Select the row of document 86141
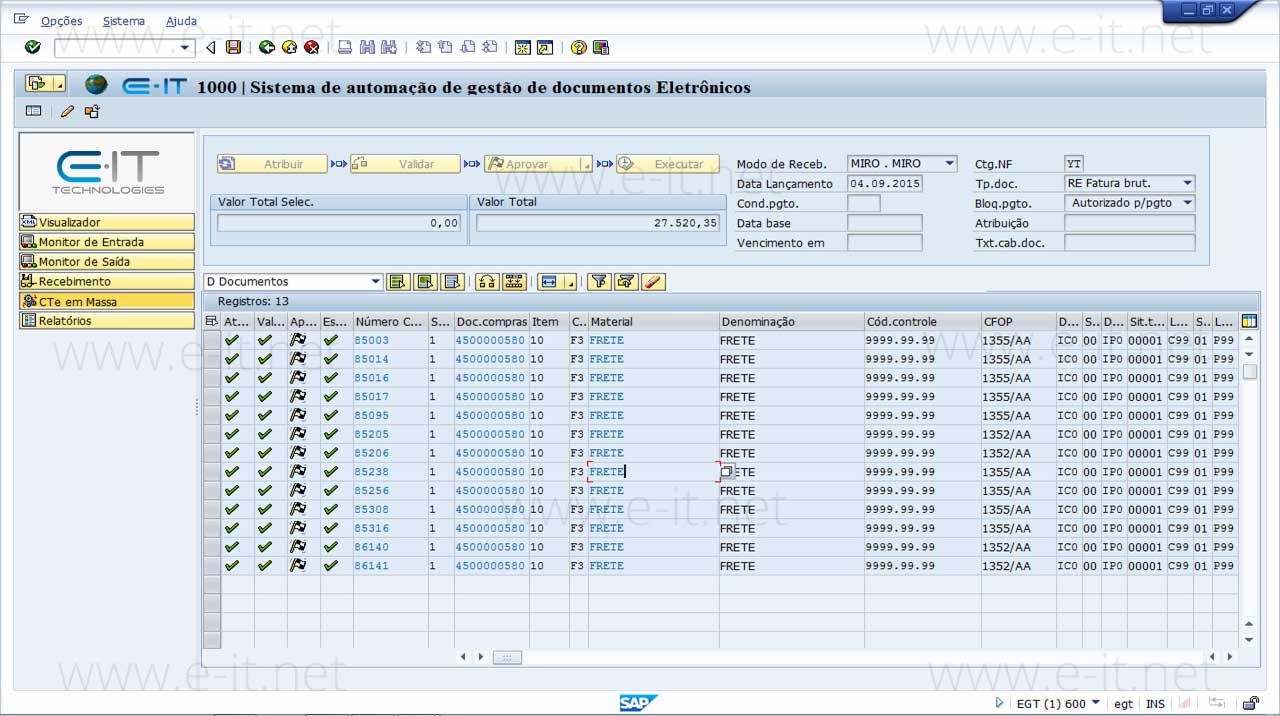 click(211, 565)
